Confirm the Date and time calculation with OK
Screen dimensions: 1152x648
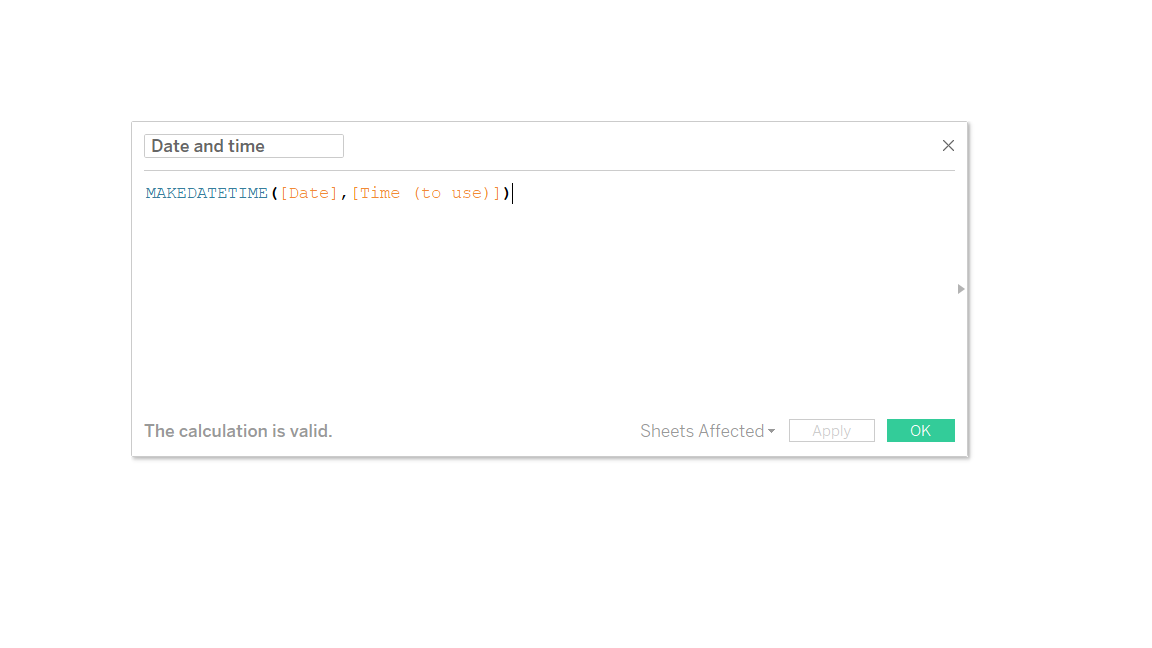[920, 430]
